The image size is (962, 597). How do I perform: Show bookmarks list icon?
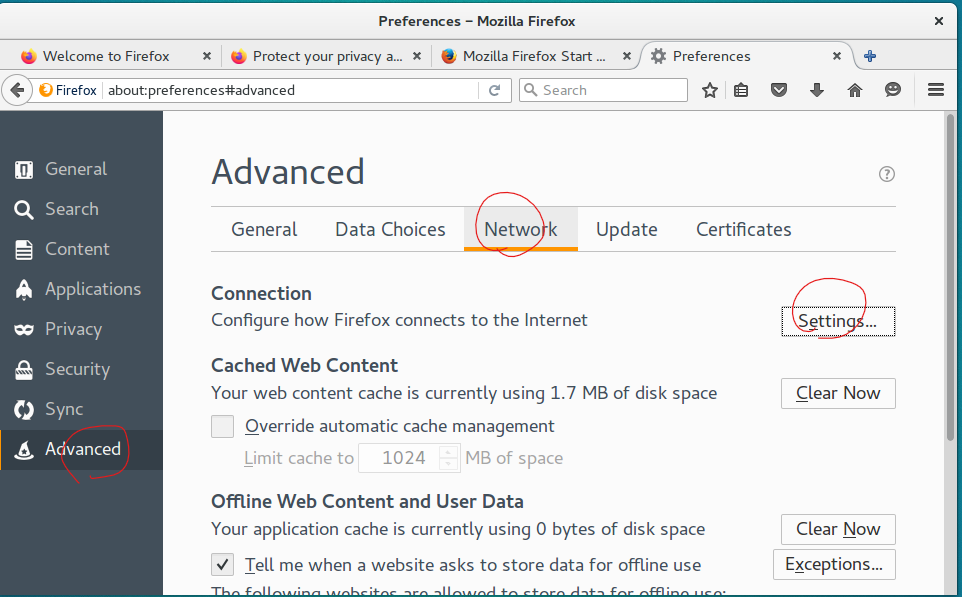741,90
